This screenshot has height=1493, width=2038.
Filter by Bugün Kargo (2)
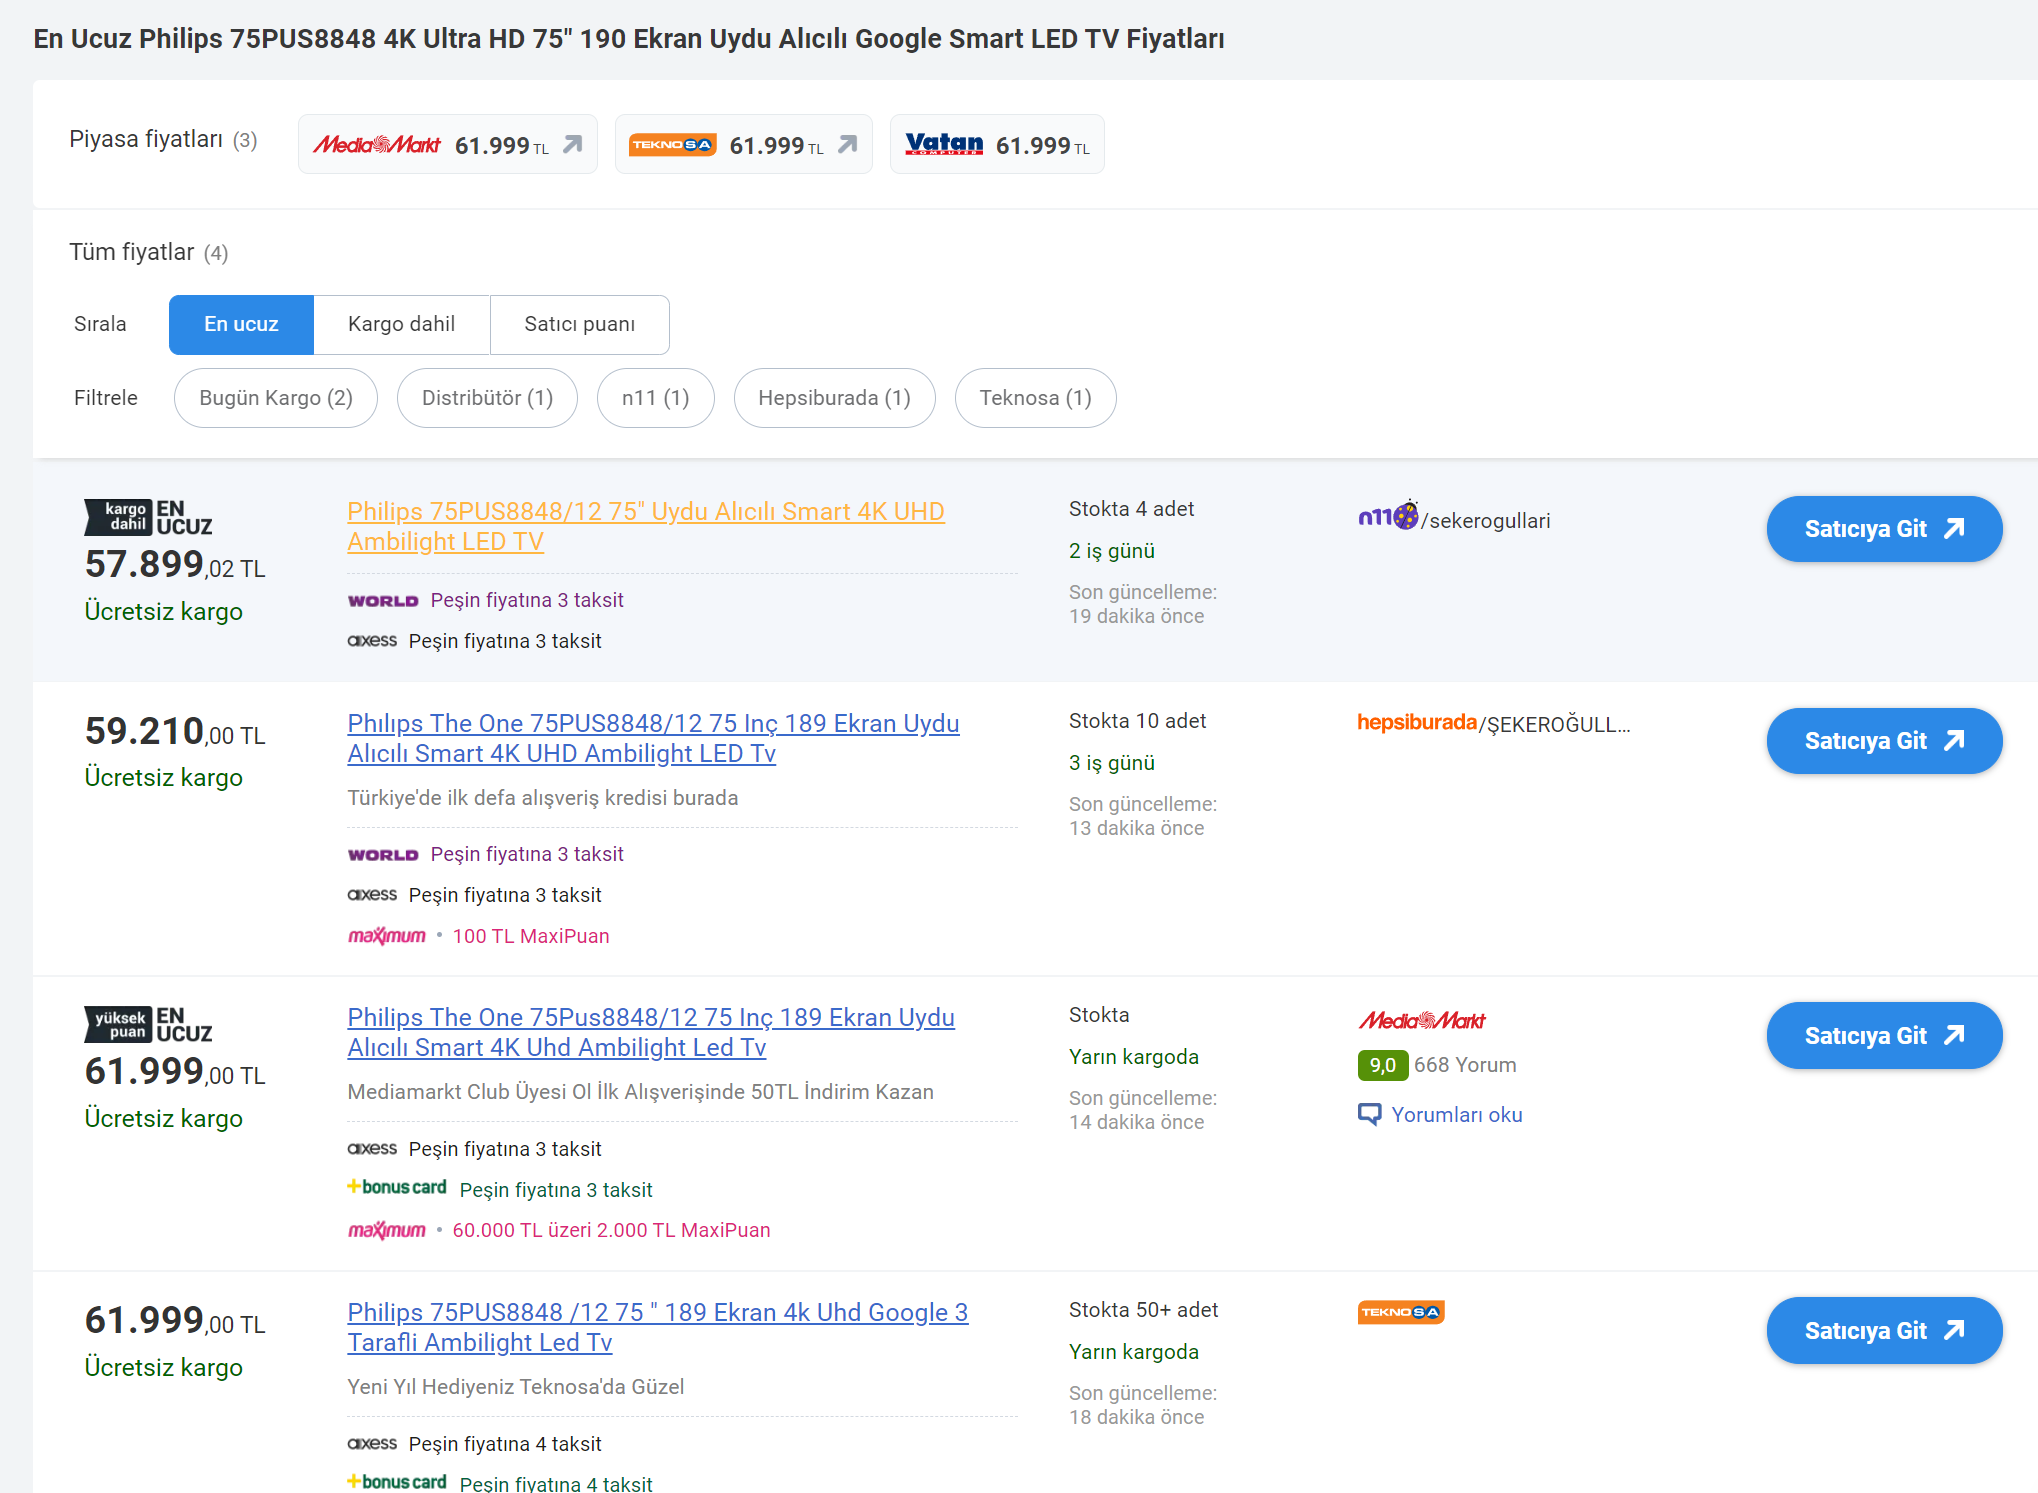click(276, 398)
